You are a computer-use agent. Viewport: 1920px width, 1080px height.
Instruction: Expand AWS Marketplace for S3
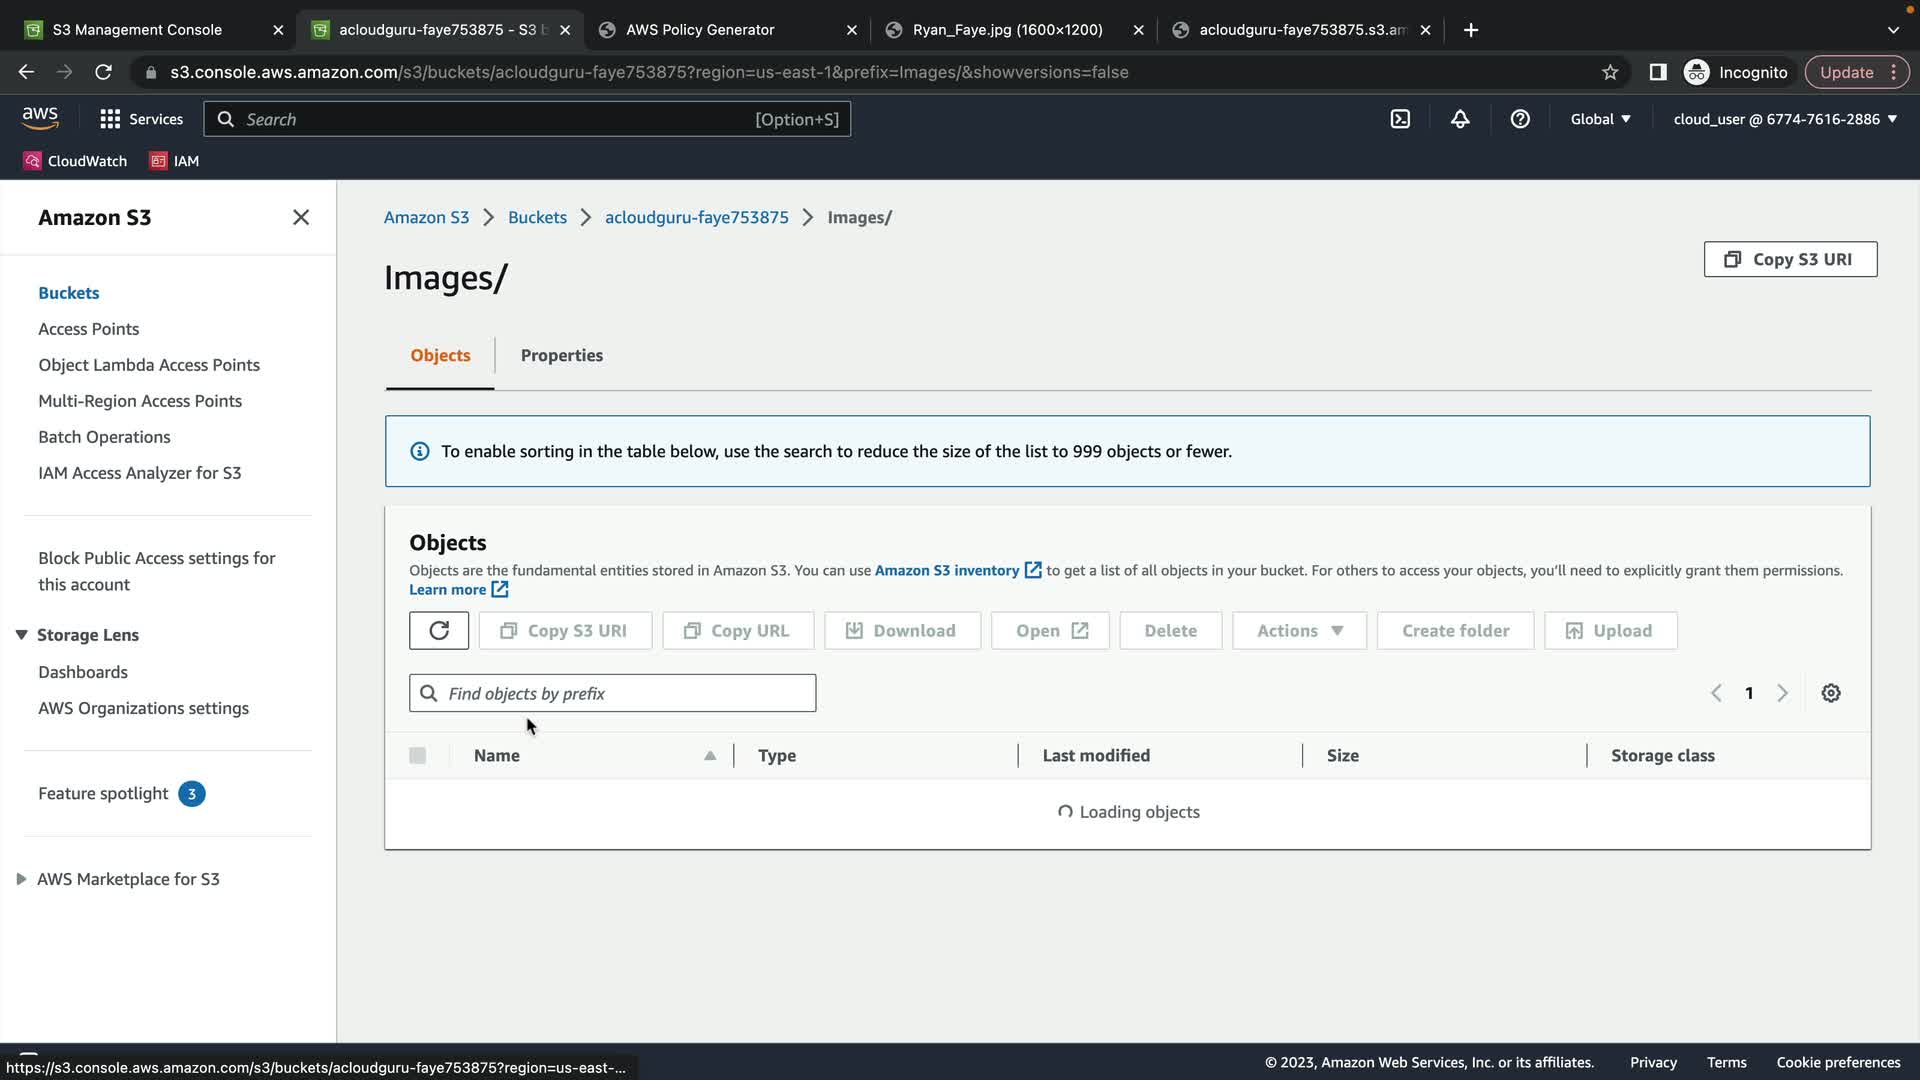pyautogui.click(x=21, y=879)
